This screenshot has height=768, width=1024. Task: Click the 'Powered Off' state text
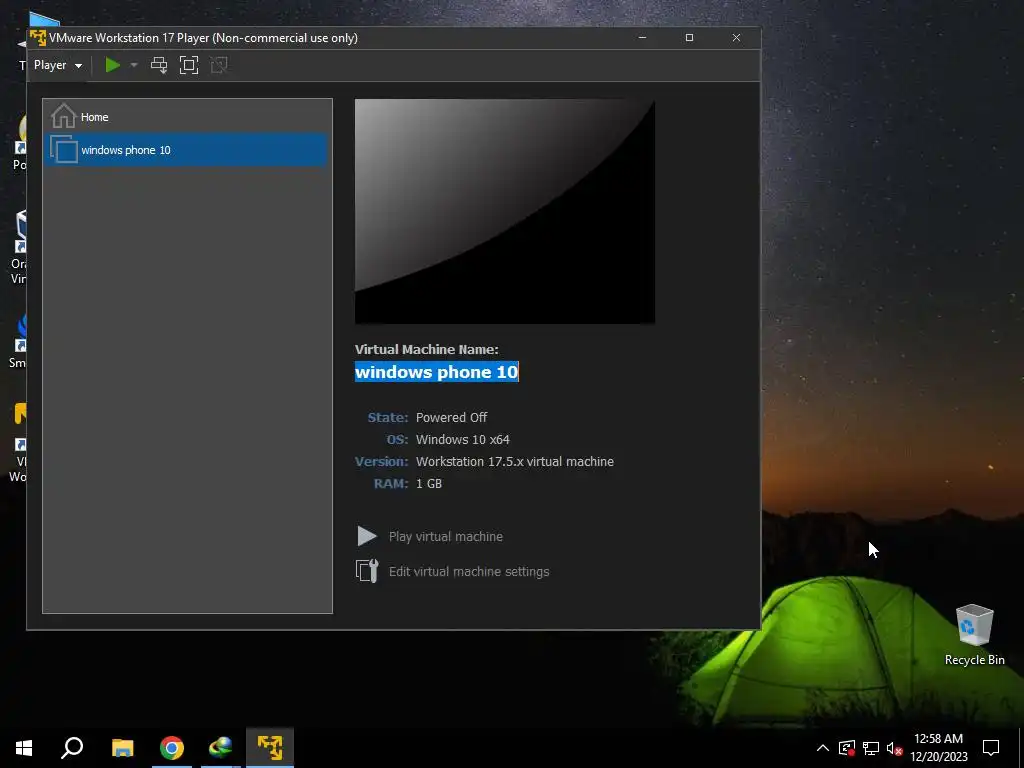[x=451, y=417]
